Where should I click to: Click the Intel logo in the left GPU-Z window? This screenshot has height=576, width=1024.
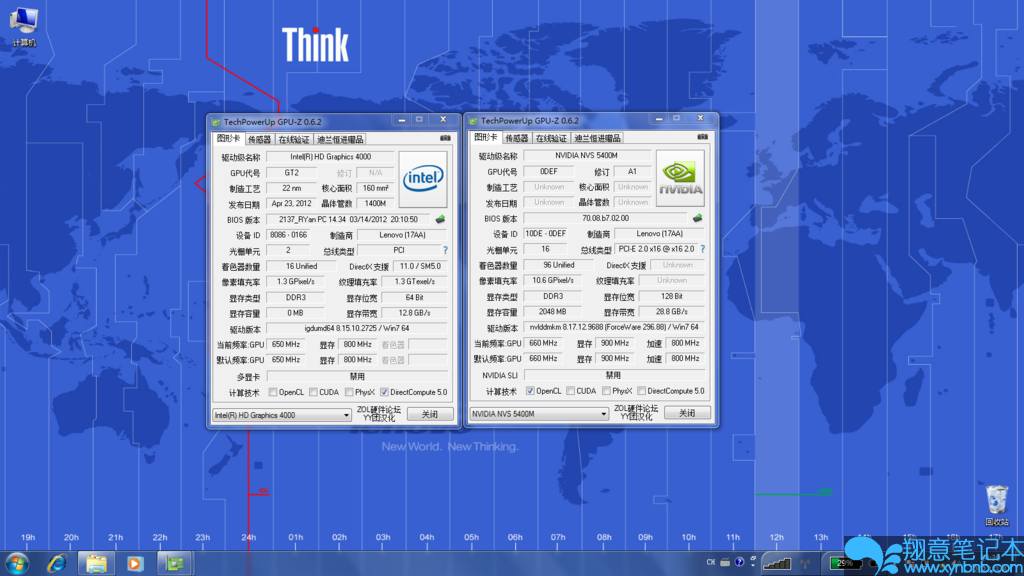pyautogui.click(x=423, y=180)
